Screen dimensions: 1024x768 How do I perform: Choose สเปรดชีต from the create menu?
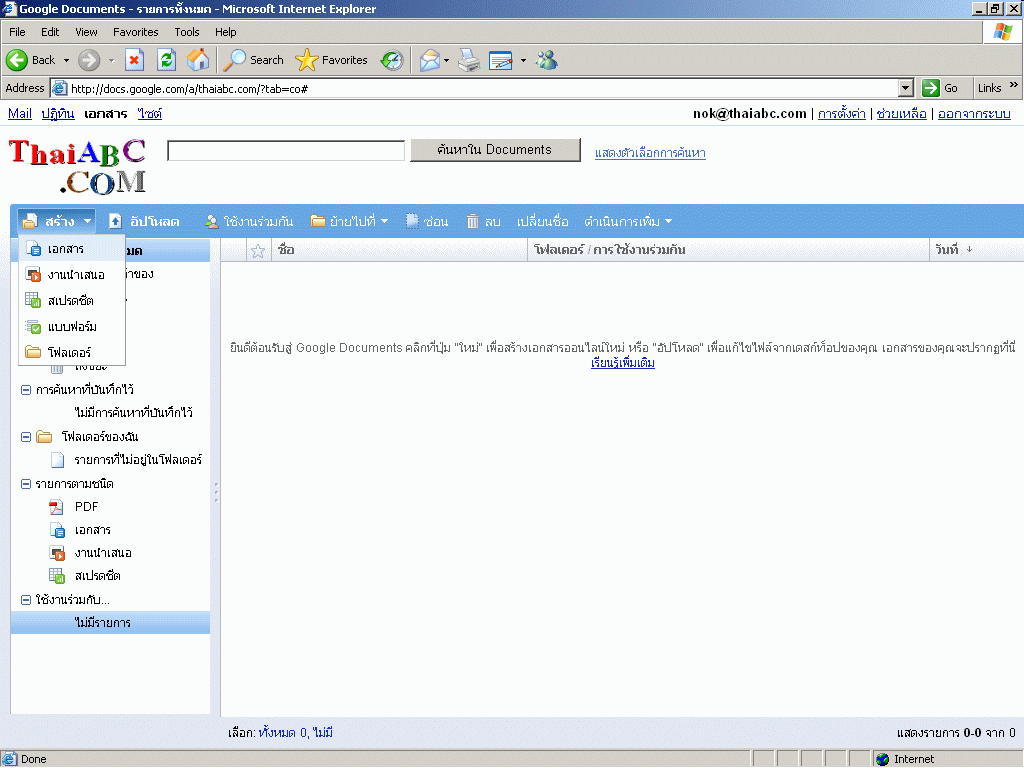click(70, 300)
